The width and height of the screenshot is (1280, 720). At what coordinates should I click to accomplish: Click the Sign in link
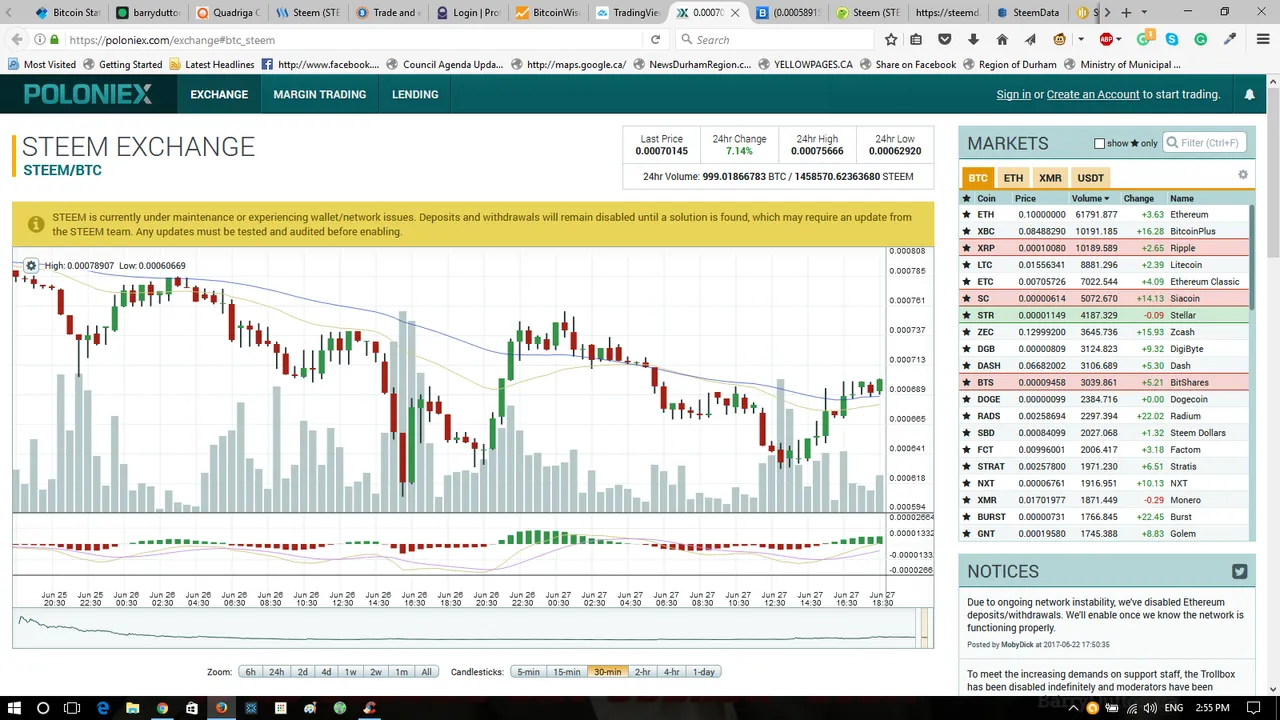click(x=1013, y=95)
